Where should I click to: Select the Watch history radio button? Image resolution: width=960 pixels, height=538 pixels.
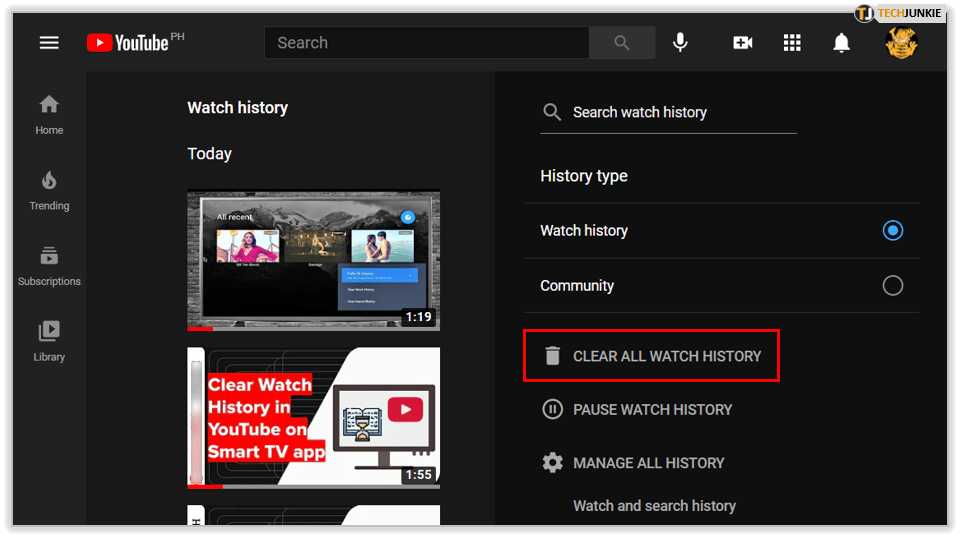pos(892,231)
